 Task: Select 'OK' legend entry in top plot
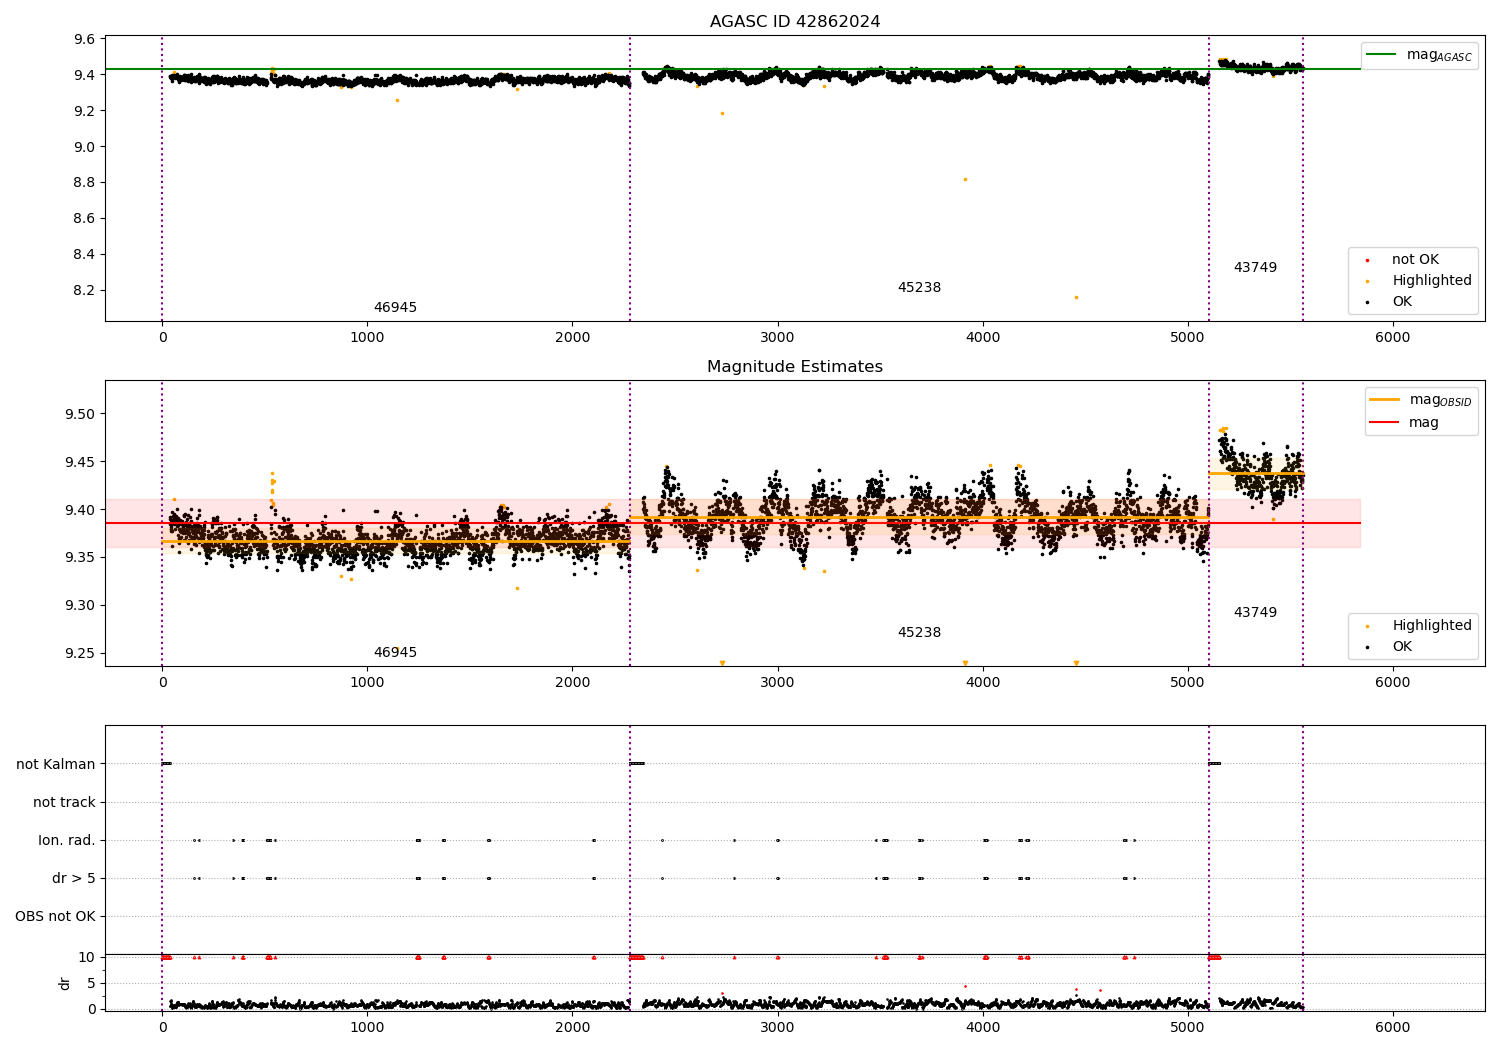[x=1402, y=302]
